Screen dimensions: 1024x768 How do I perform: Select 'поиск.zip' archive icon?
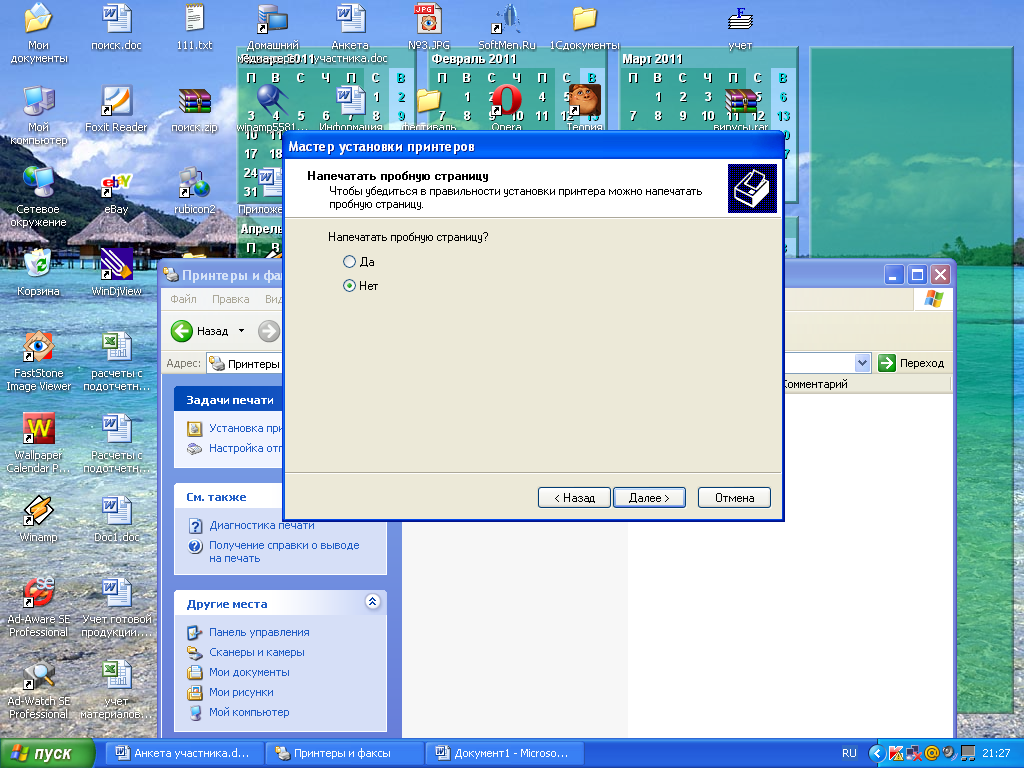[x=194, y=110]
